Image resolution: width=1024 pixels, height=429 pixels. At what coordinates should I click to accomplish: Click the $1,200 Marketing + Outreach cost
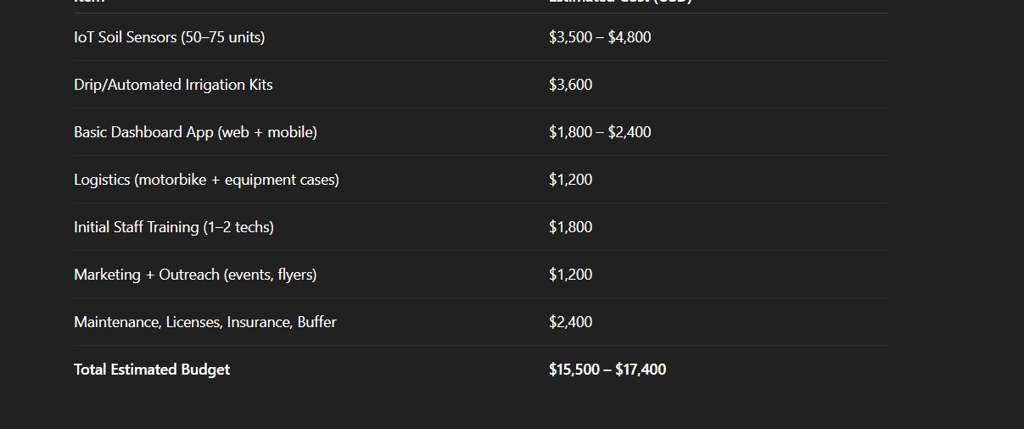[571, 275]
